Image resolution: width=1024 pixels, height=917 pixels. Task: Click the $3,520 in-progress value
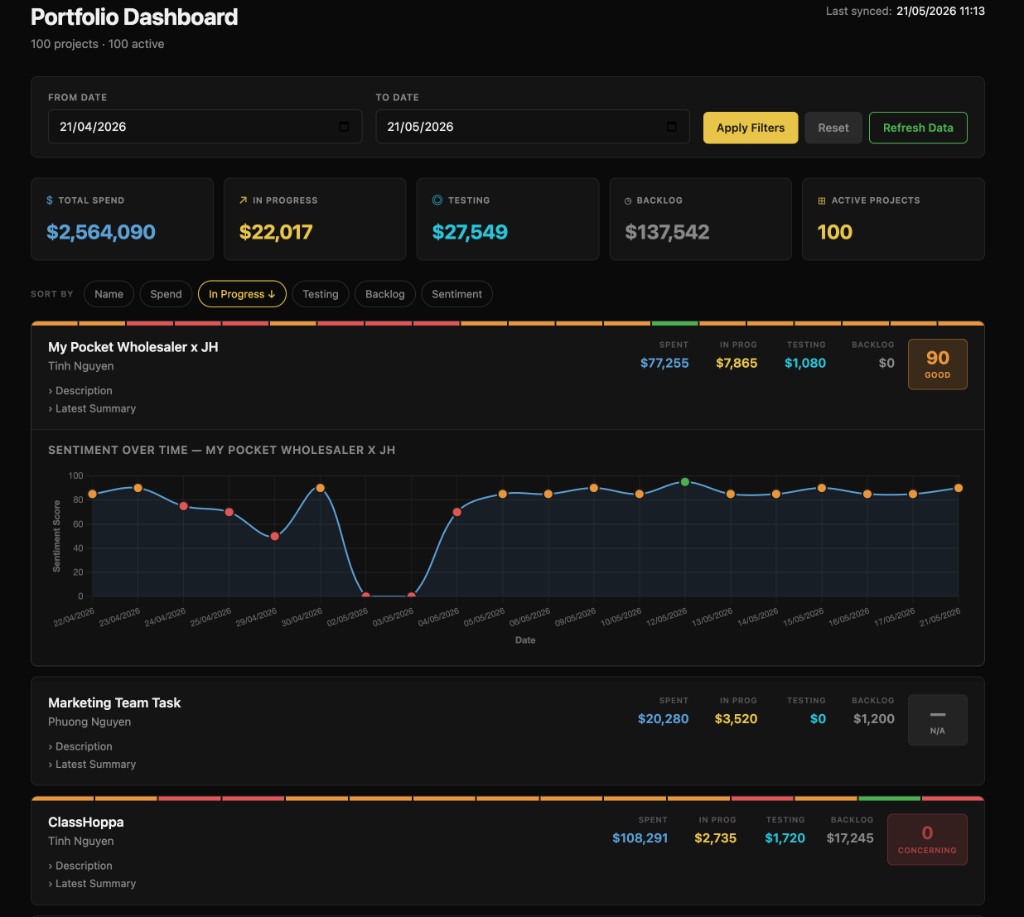(736, 719)
